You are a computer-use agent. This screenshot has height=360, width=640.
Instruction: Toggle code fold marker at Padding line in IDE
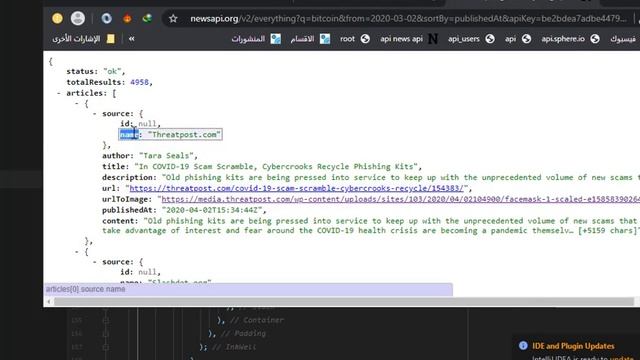pyautogui.click(x=106, y=334)
